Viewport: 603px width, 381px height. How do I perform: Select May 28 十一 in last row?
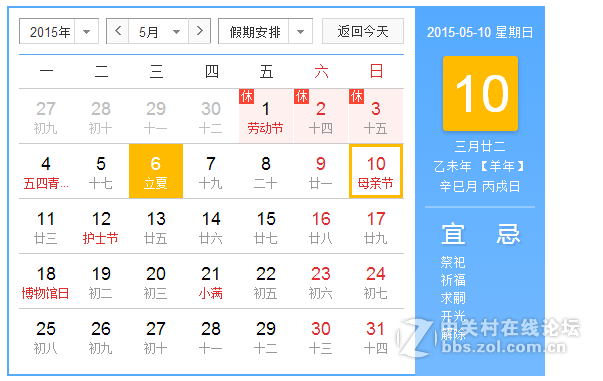[x=211, y=336]
